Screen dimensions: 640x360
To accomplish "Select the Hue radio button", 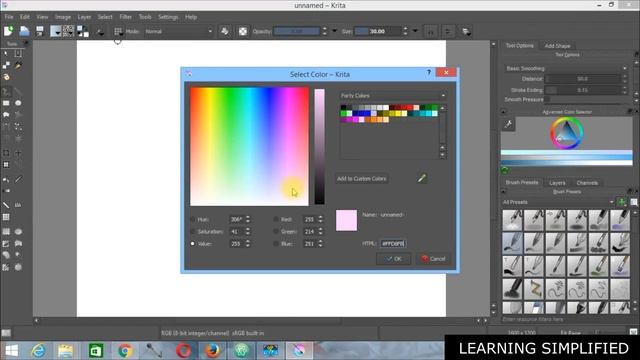I will coord(193,219).
